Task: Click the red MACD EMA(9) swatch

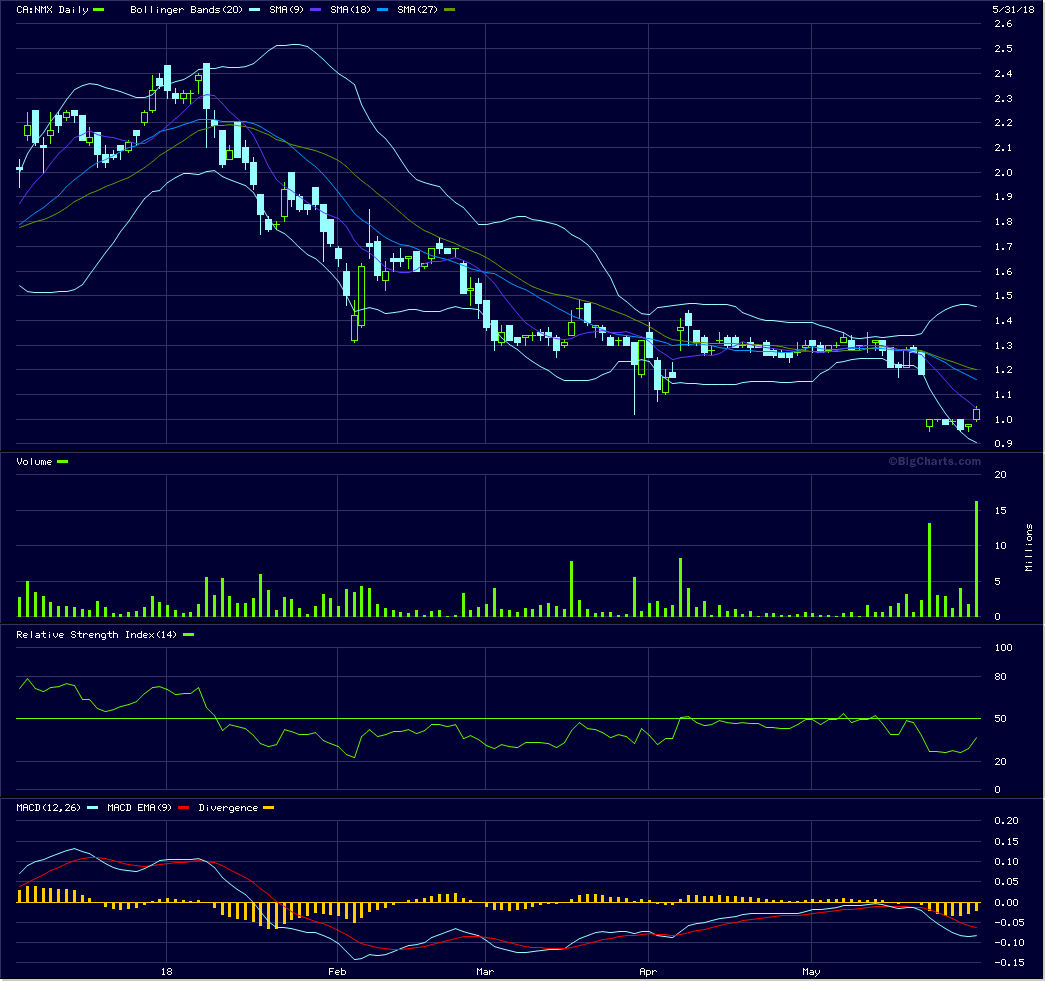Action: click(x=184, y=808)
